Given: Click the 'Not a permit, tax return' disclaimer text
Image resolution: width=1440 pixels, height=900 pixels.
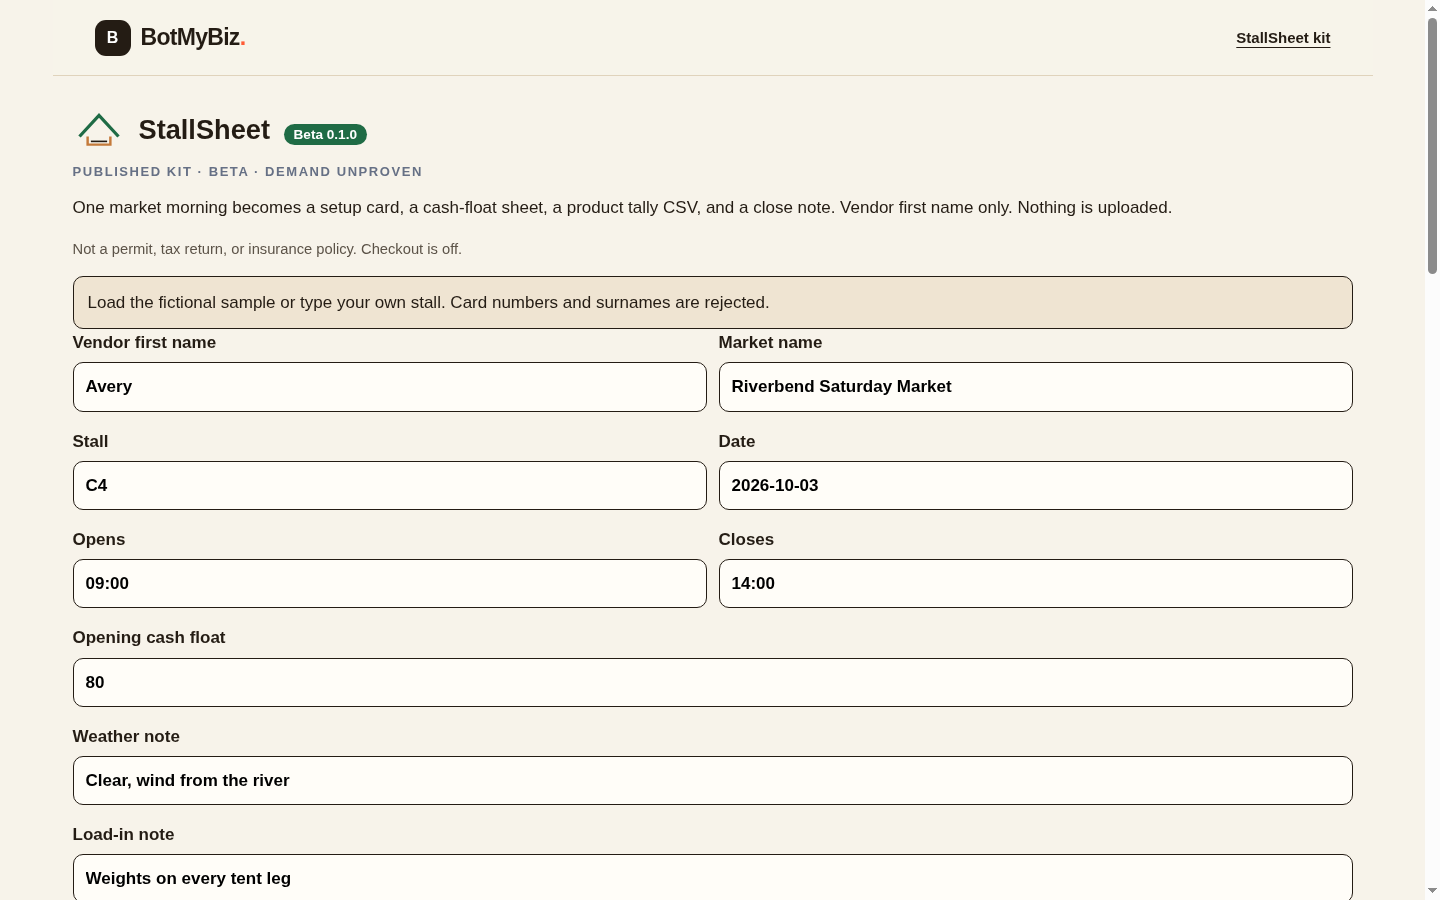Looking at the screenshot, I should [x=267, y=249].
